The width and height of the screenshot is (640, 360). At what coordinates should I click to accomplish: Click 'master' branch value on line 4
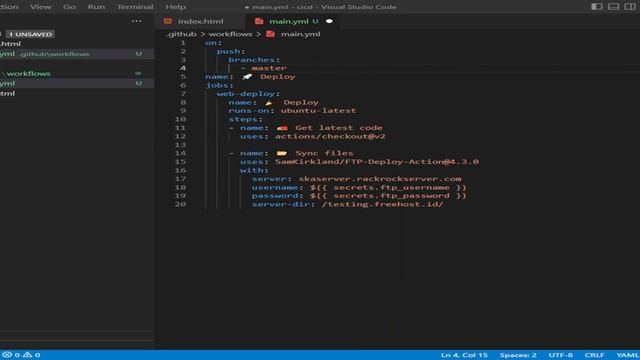[269, 68]
